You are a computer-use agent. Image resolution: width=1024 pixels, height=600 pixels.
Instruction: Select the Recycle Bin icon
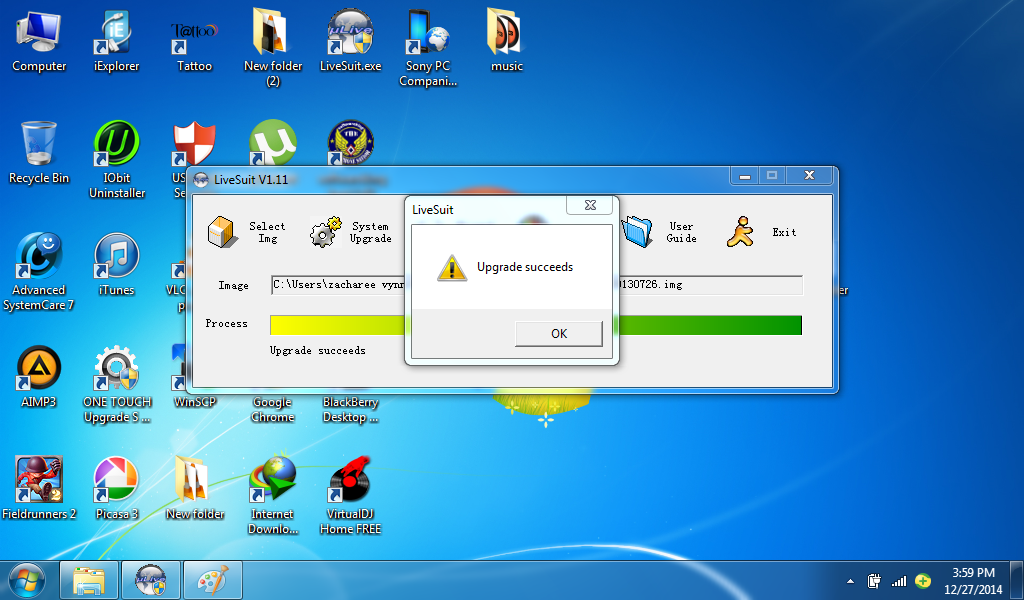tap(39, 146)
